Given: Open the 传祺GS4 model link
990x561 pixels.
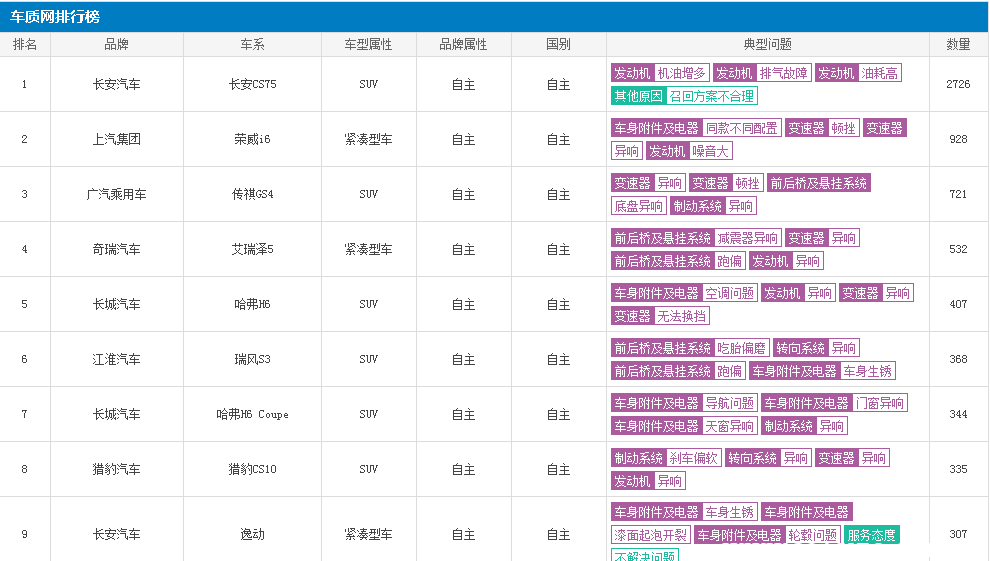Looking at the screenshot, I should pyautogui.click(x=252, y=194).
